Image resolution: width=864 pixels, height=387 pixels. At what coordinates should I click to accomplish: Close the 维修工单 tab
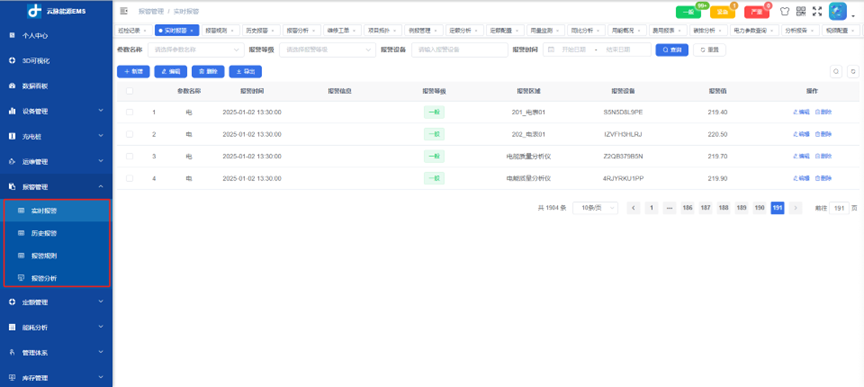353,31
